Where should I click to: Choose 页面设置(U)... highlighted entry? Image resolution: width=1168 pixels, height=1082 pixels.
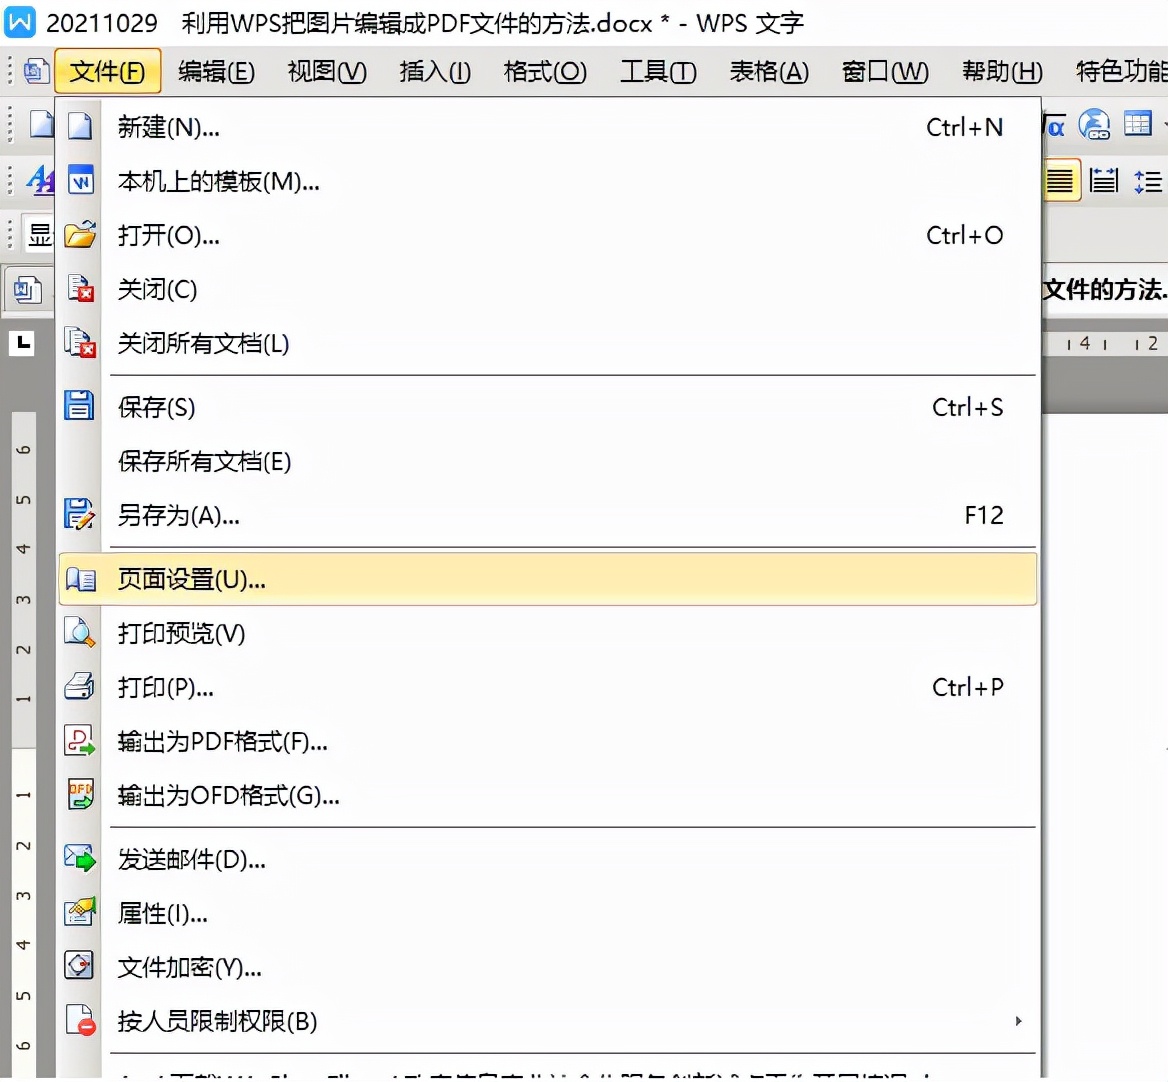(x=548, y=579)
